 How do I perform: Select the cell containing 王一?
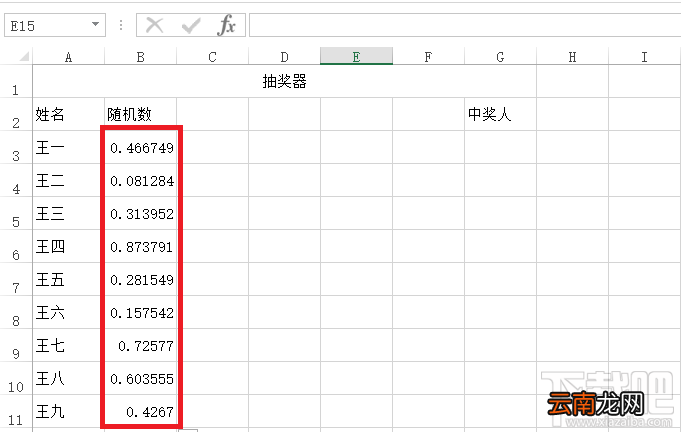(69, 147)
